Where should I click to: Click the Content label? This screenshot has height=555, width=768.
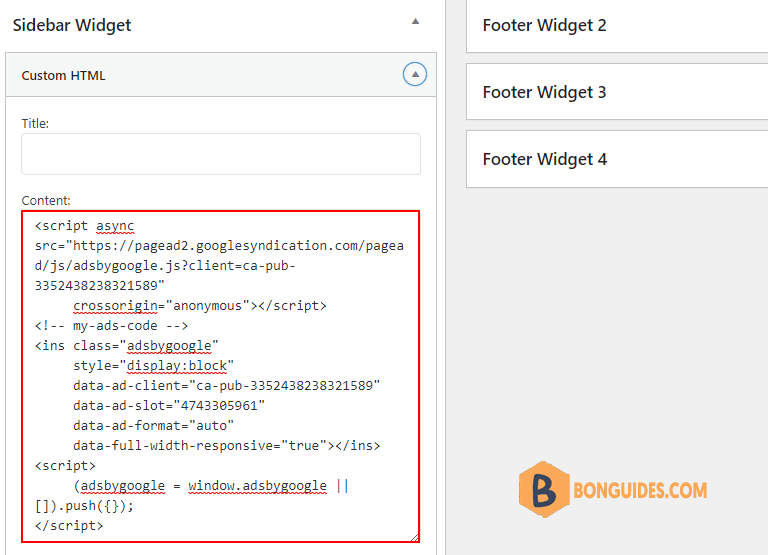click(x=46, y=200)
